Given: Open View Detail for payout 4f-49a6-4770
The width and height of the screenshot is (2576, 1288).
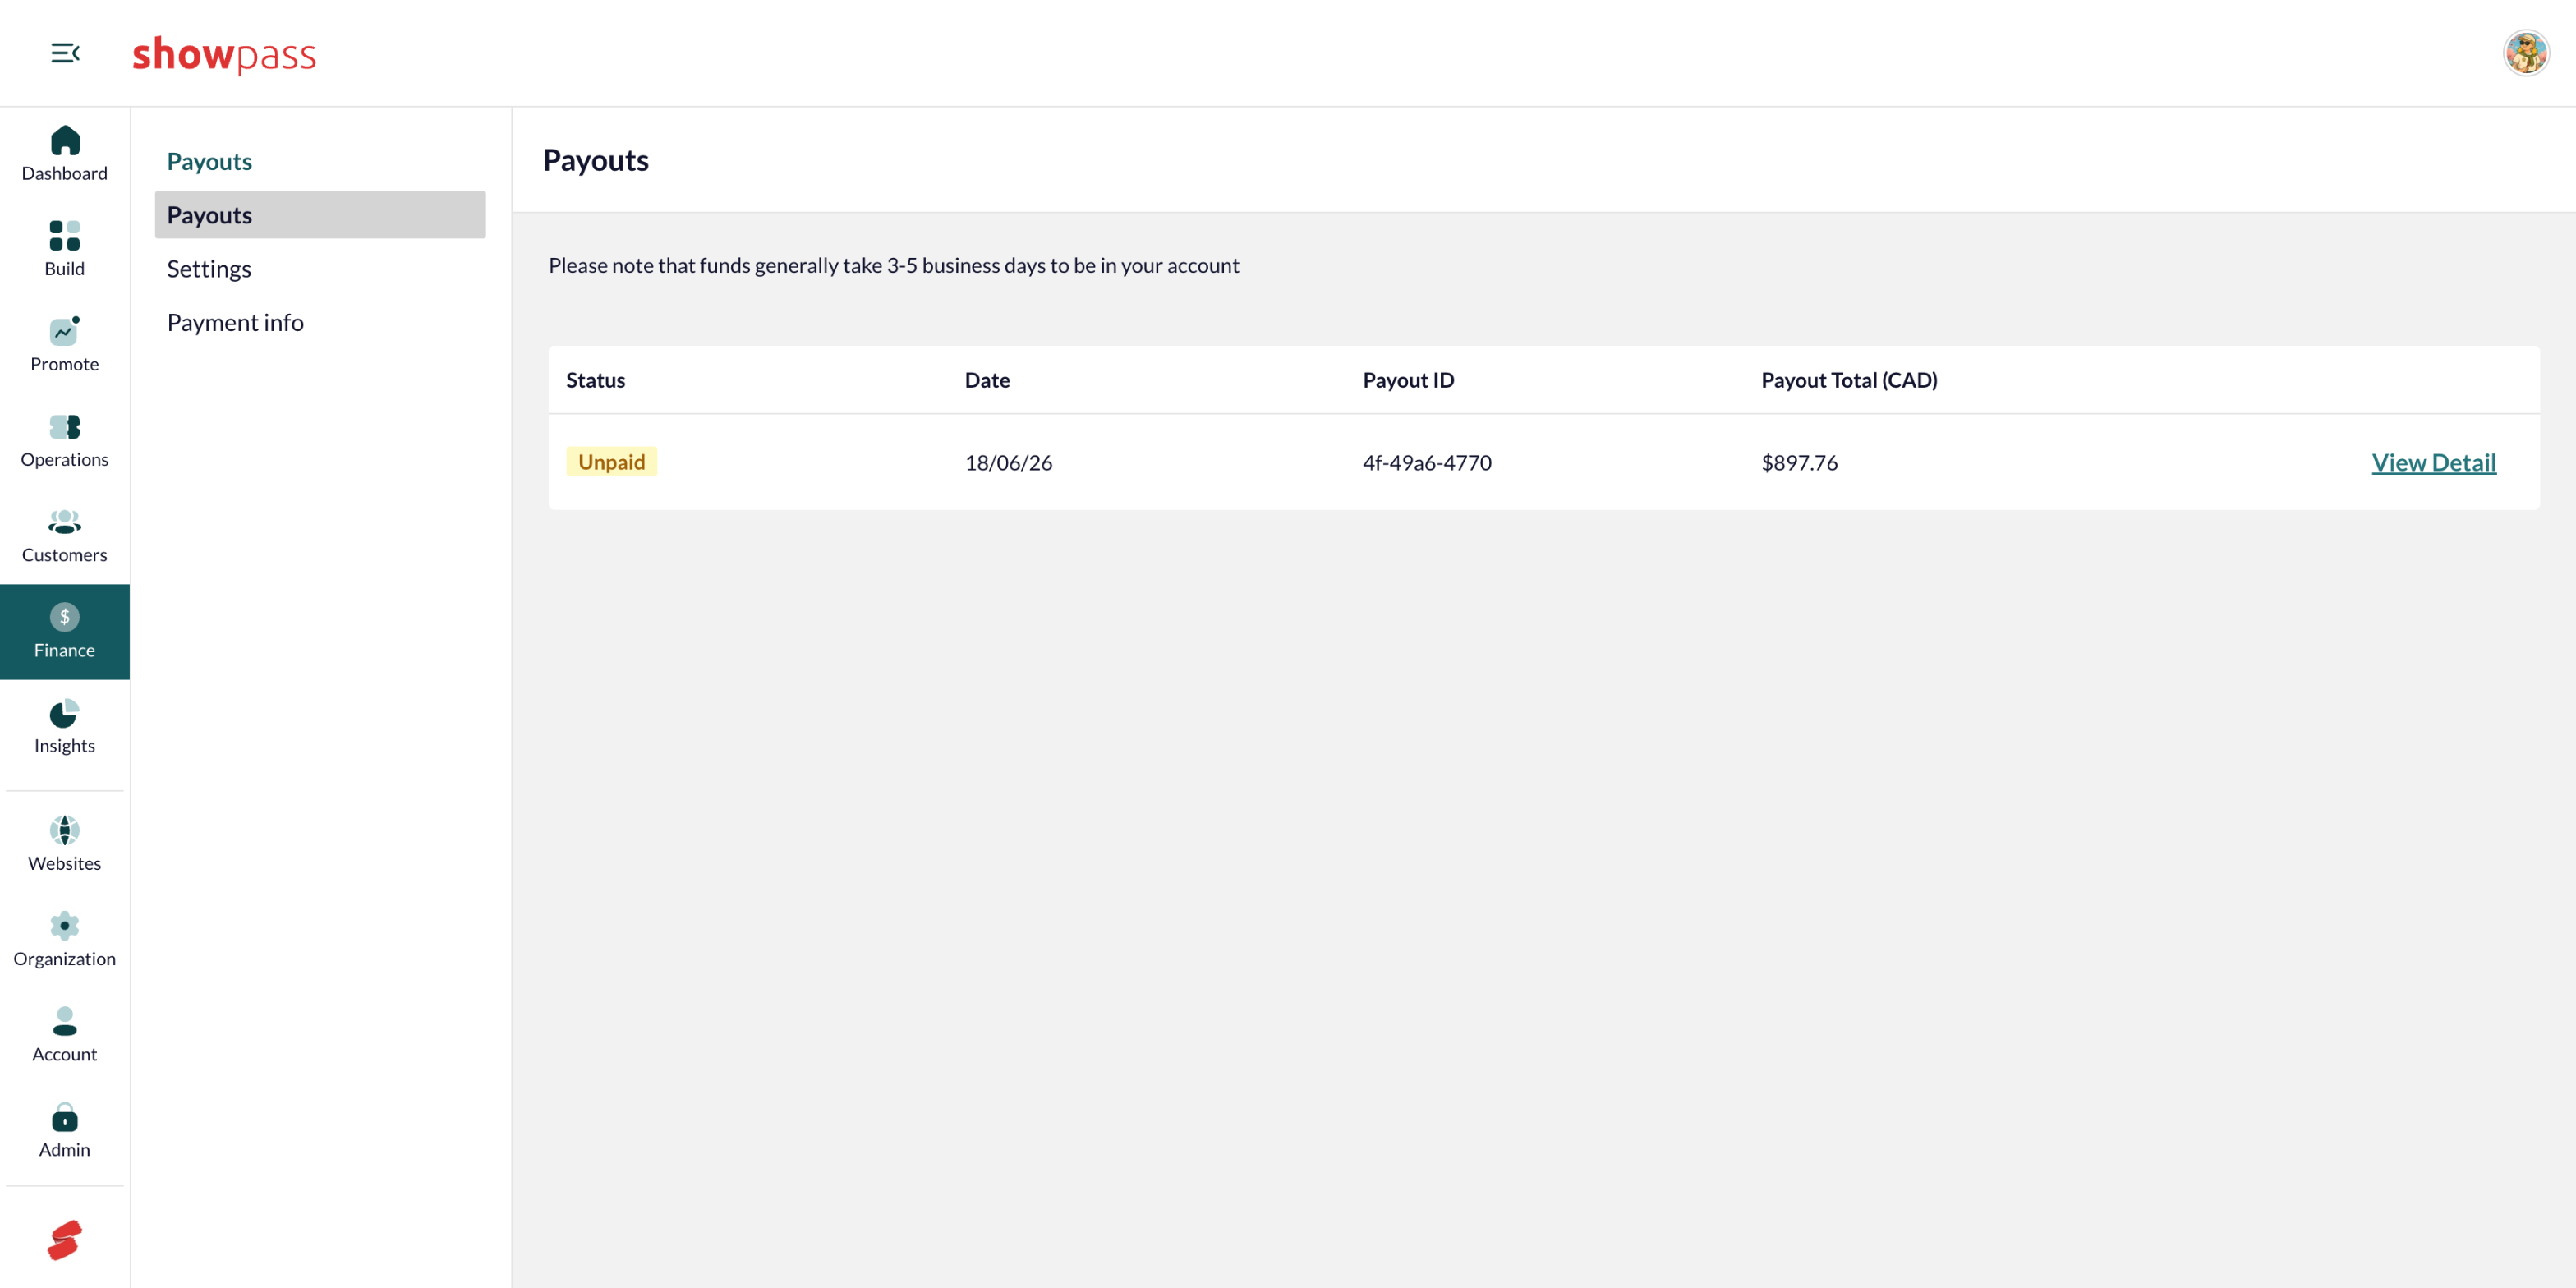Looking at the screenshot, I should pos(2433,462).
